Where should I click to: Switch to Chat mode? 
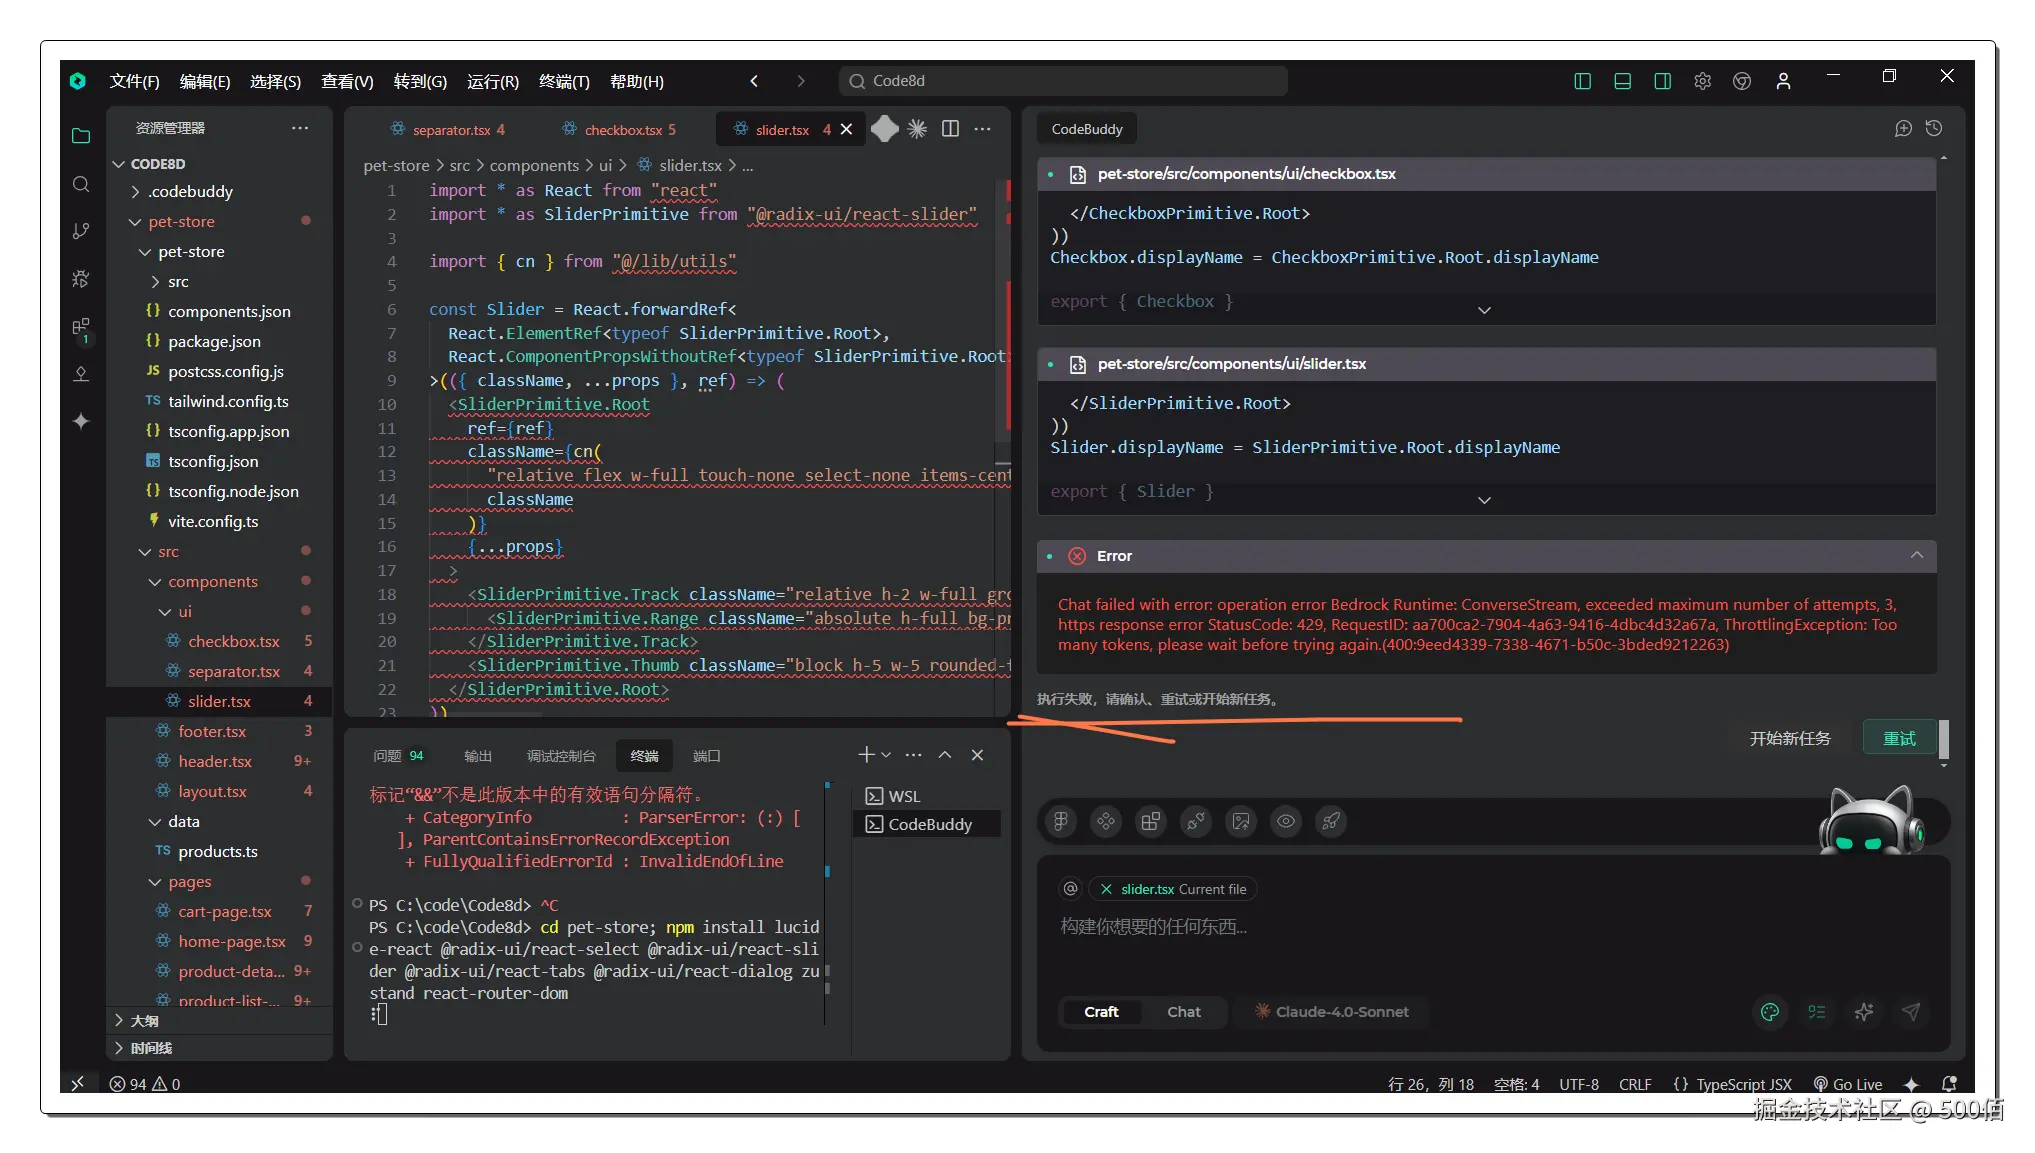pos(1184,1012)
